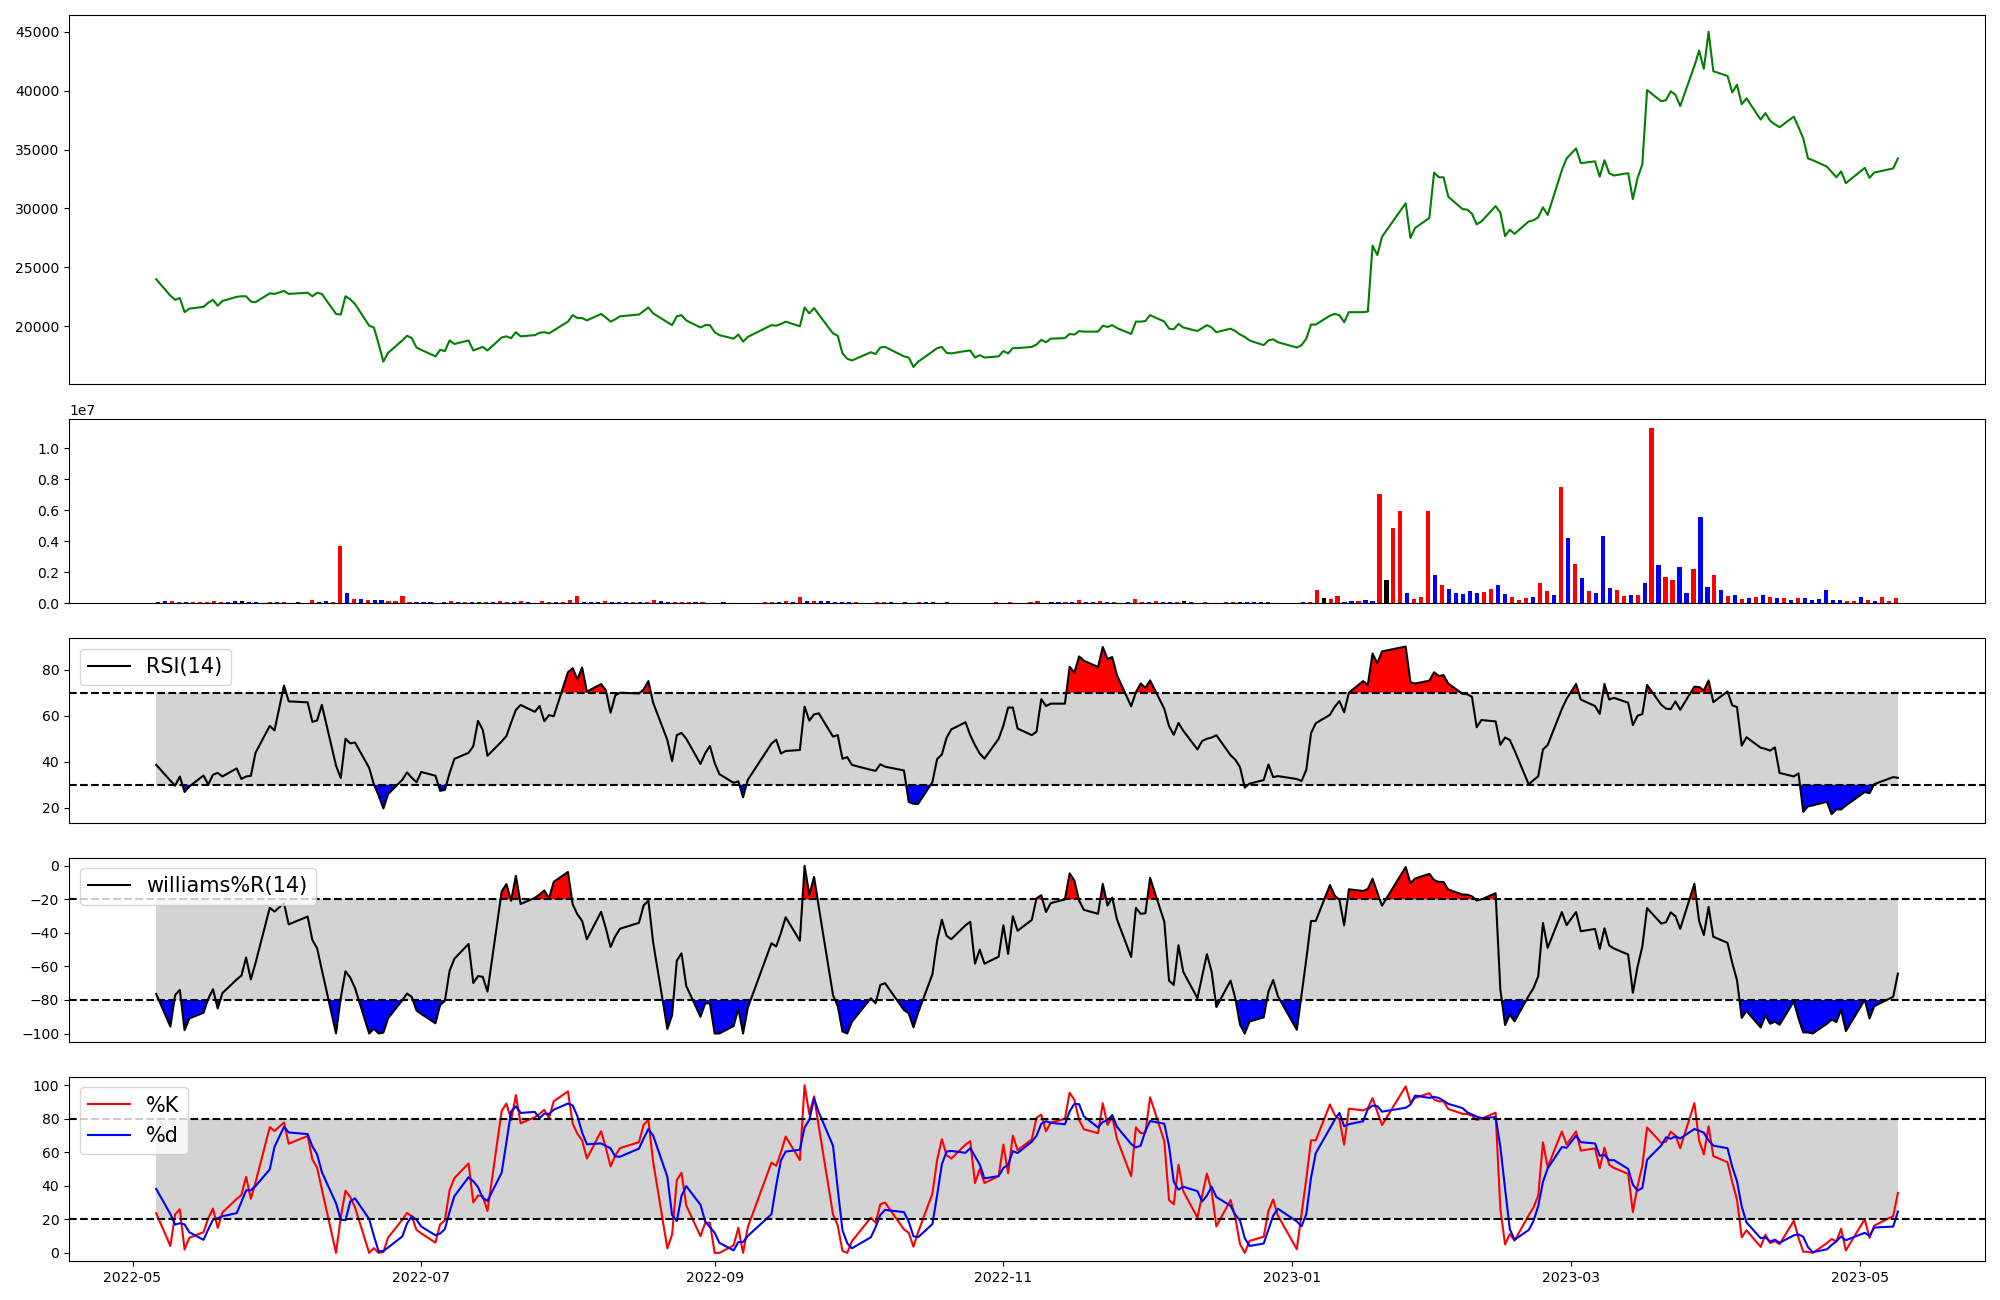Click the tallest red volume bar

[1651, 516]
